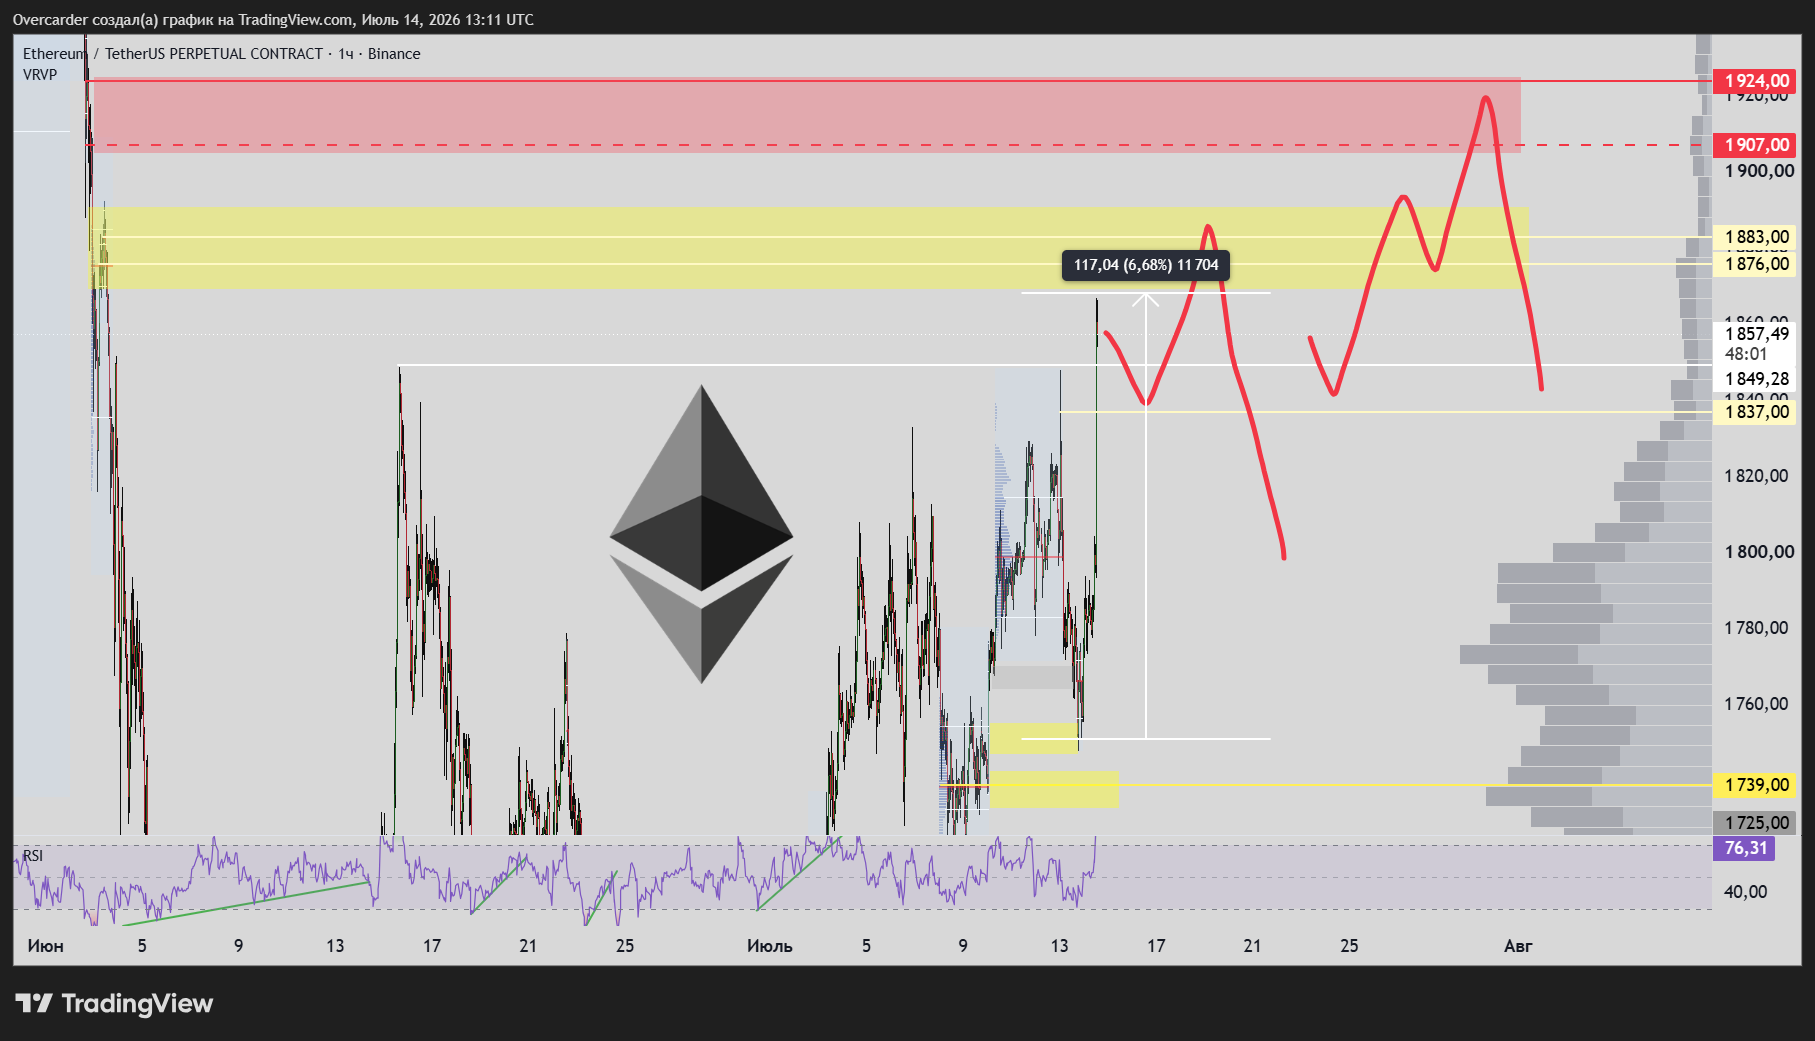The height and width of the screenshot is (1041, 1815).
Task: Select the 1 780,00 axis value
Action: click(1756, 628)
